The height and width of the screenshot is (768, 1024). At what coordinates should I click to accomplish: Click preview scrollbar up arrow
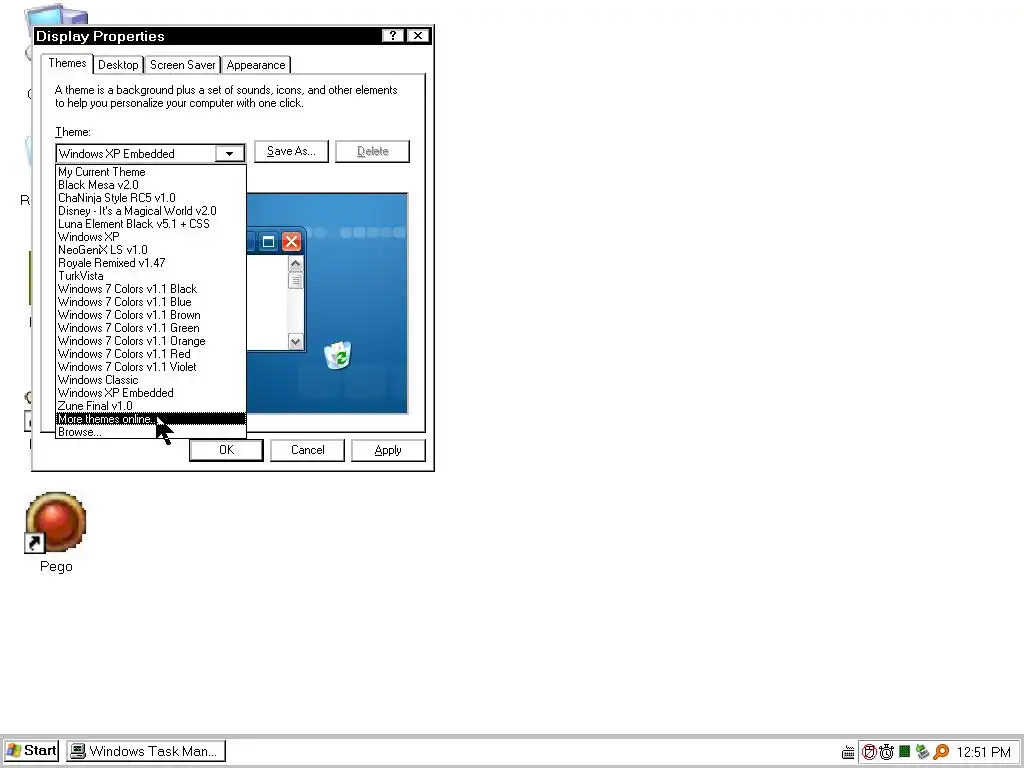click(x=295, y=264)
